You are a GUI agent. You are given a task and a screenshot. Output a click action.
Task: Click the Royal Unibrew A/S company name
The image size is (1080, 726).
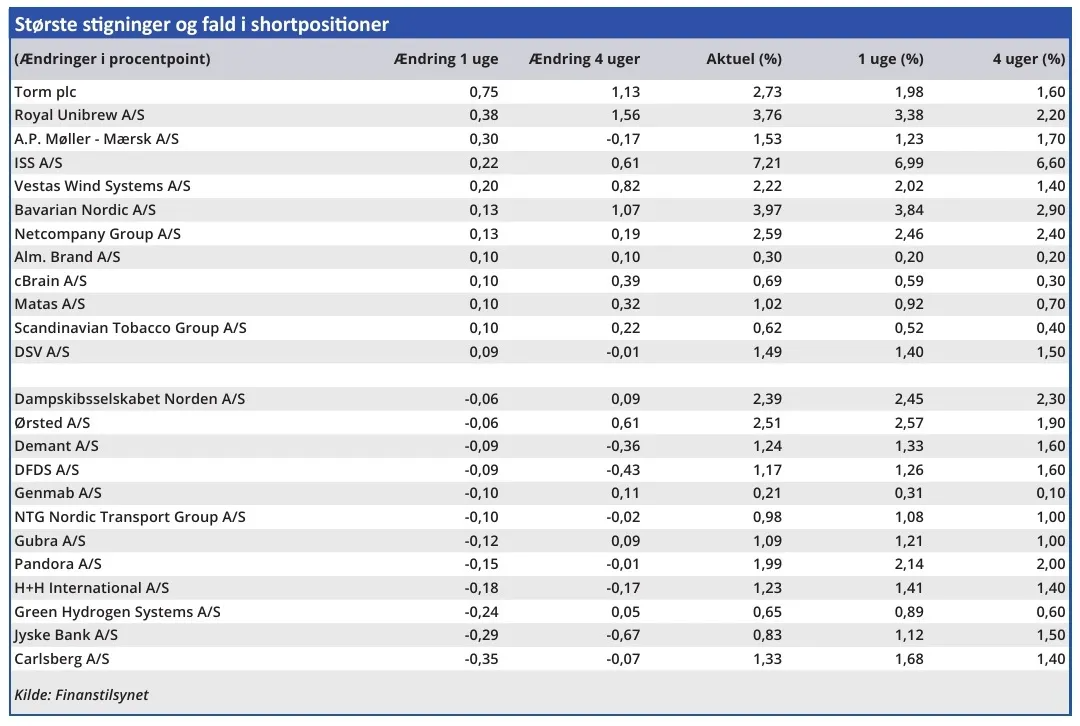pos(79,115)
